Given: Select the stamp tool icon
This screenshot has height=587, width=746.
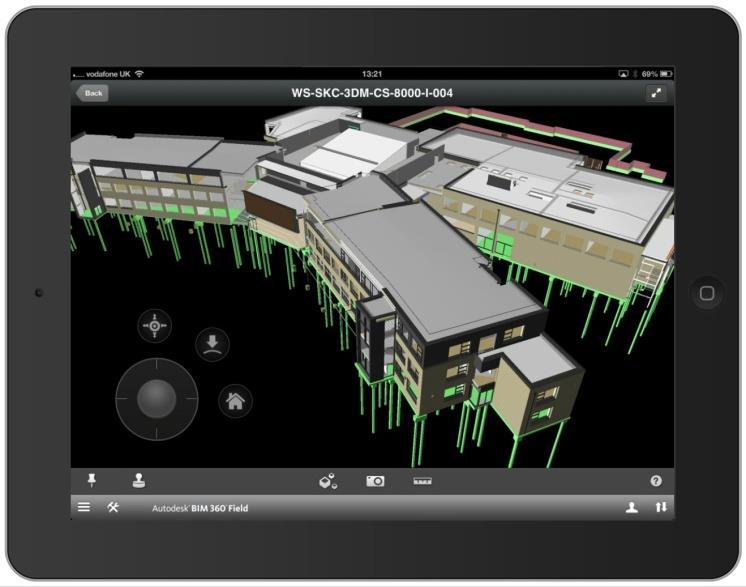Looking at the screenshot, I should point(138,480).
